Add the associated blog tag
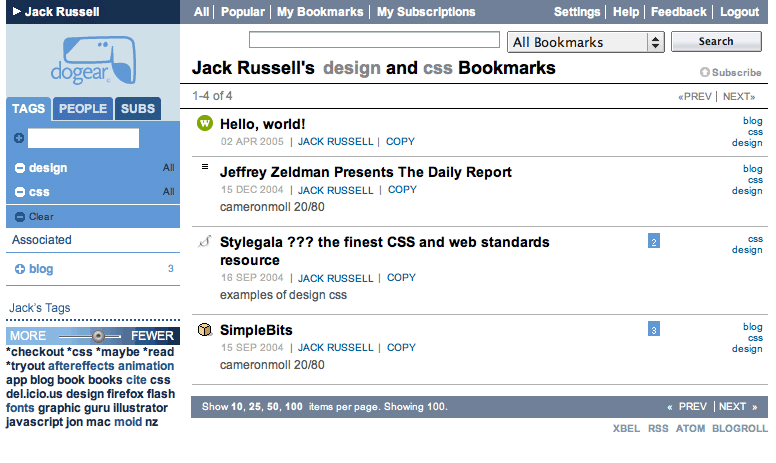Viewport: 776px width, 463px height. click(x=20, y=269)
